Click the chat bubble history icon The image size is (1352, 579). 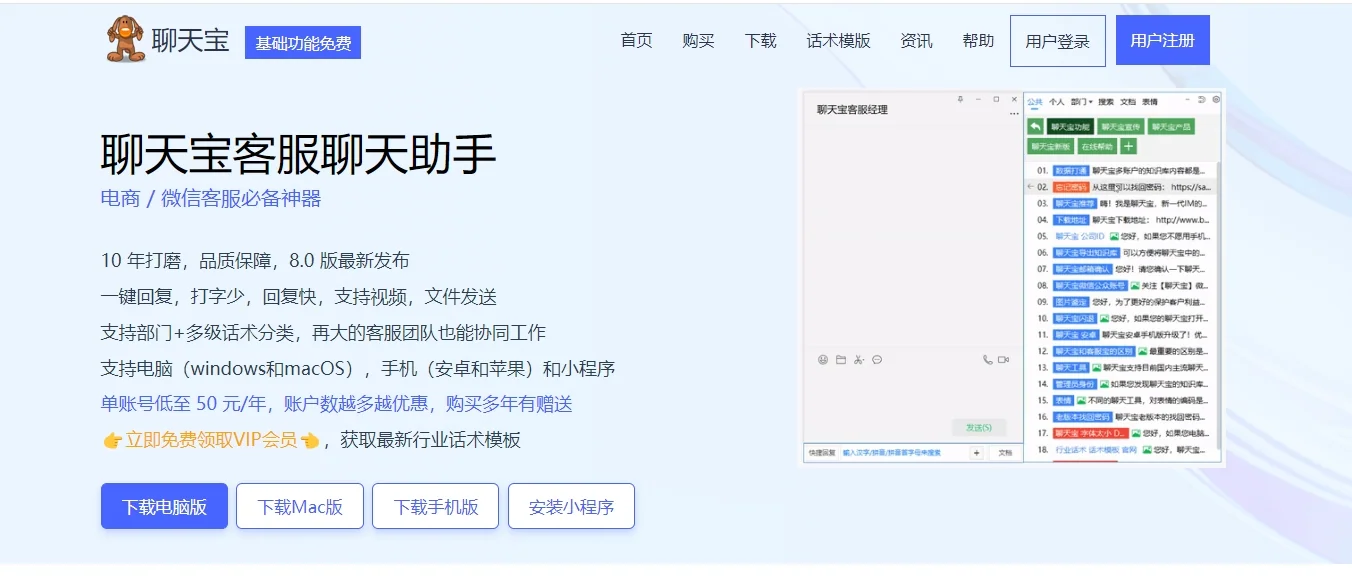(x=877, y=360)
